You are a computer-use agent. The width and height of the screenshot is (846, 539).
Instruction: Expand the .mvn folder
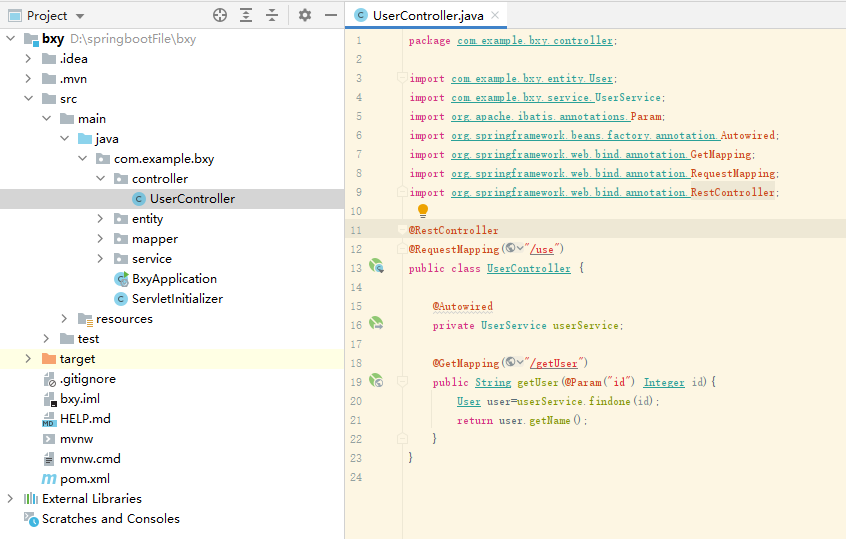coord(28,78)
